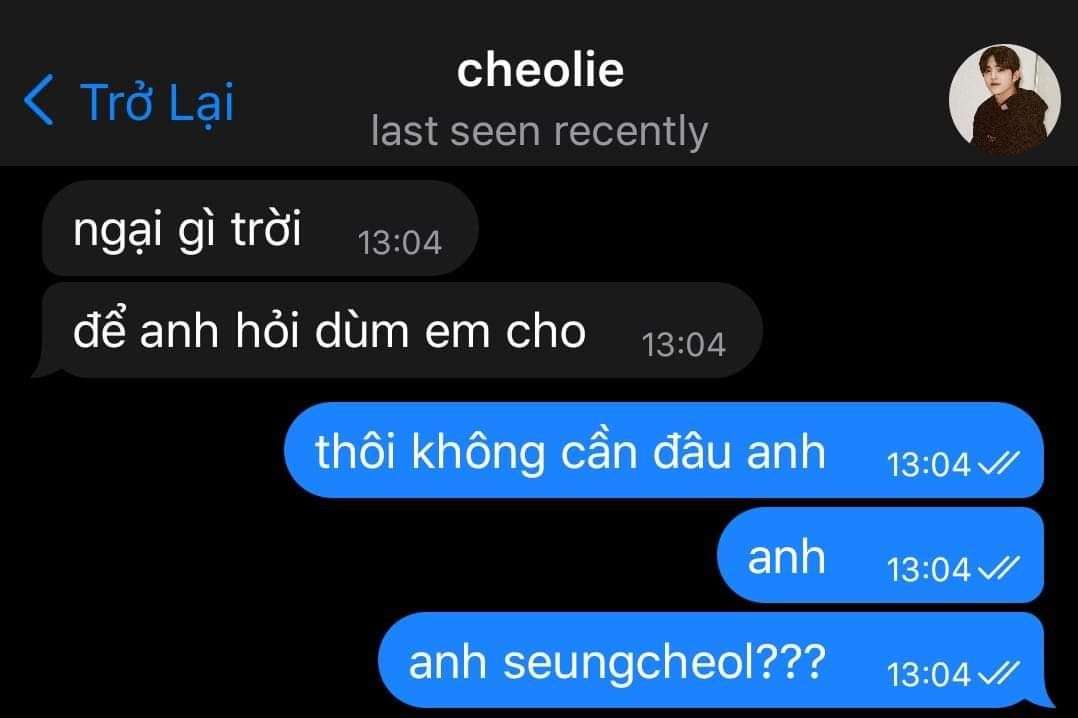Tap the timestamp on "để anh hỏi dùm em cho"

[x=683, y=345]
